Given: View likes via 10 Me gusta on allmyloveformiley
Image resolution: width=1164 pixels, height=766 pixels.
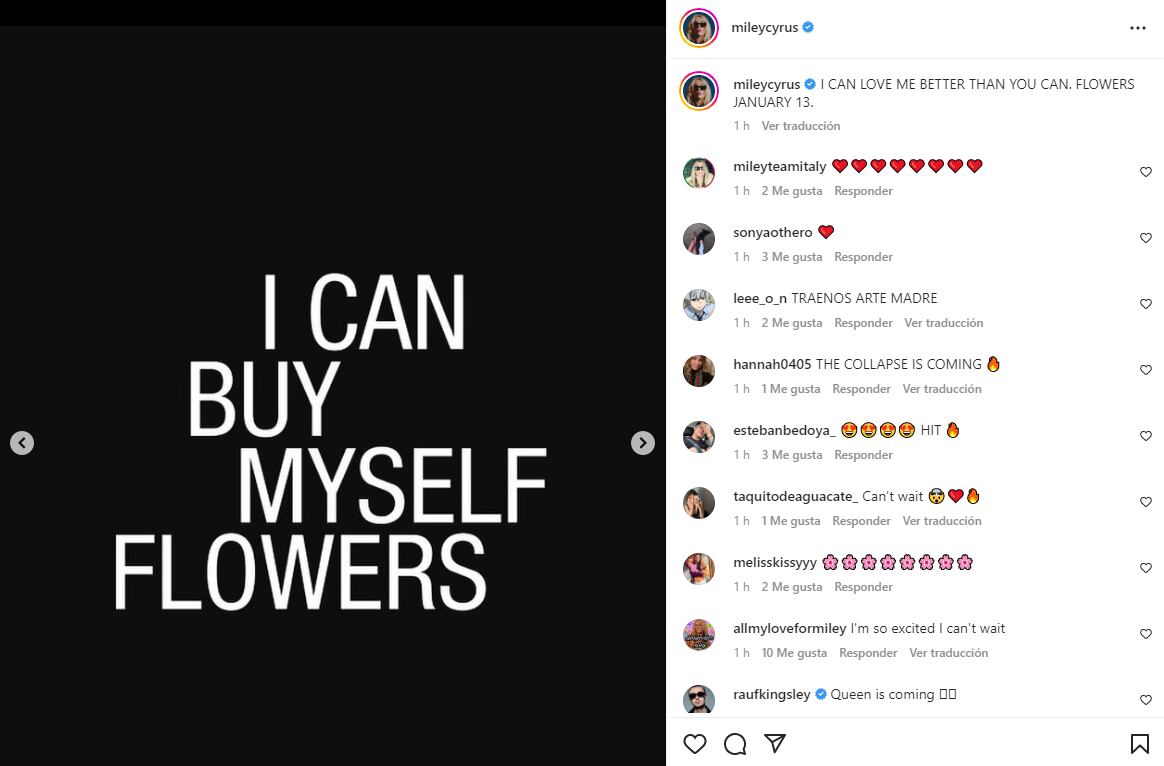Looking at the screenshot, I should coord(794,652).
